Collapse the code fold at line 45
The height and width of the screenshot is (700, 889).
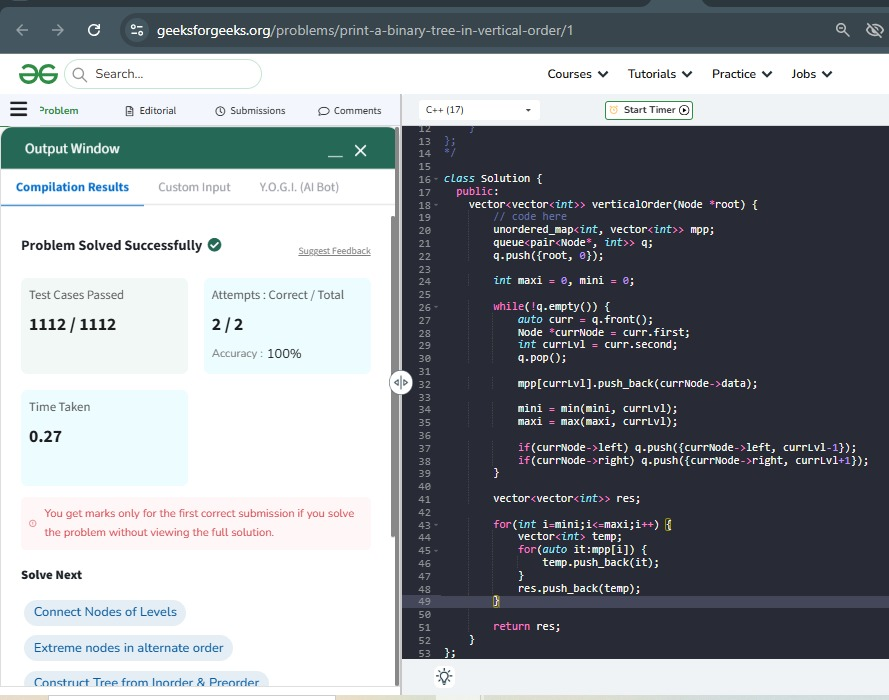[436, 550]
